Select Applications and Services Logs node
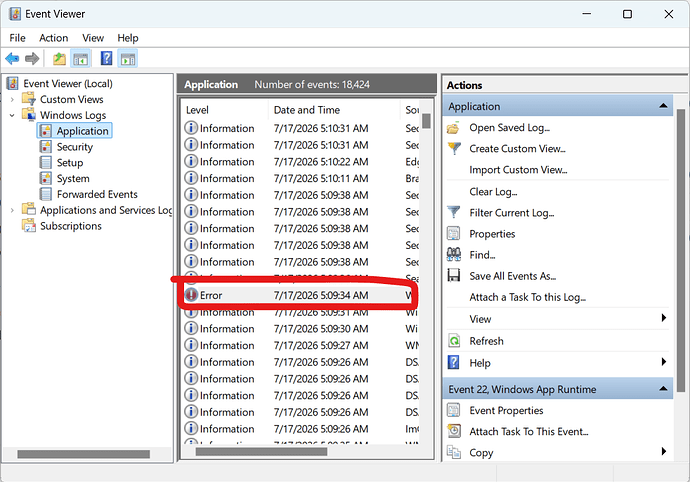This screenshot has height=482, width=690. click(x=106, y=210)
